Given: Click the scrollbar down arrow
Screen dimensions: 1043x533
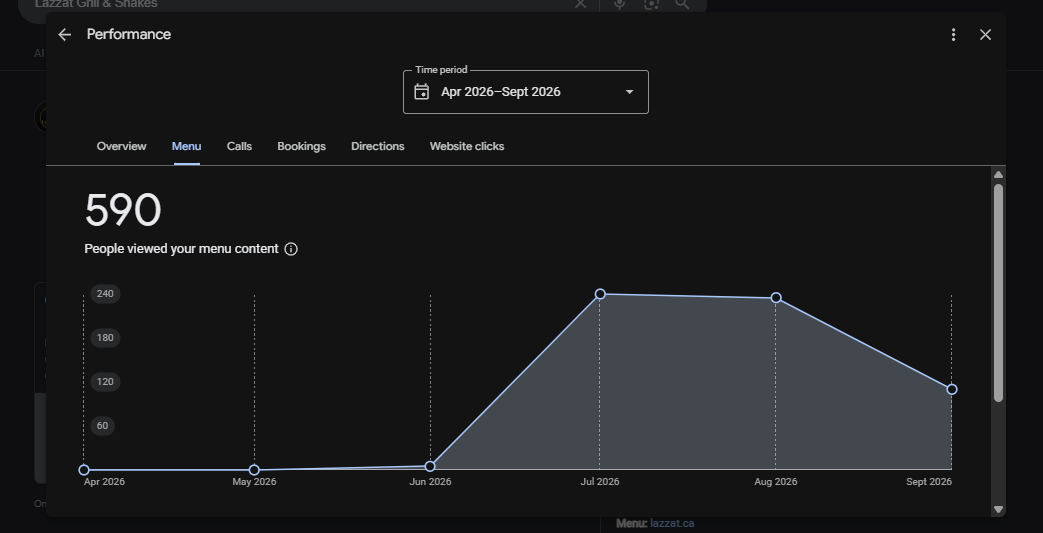Looking at the screenshot, I should pos(998,510).
